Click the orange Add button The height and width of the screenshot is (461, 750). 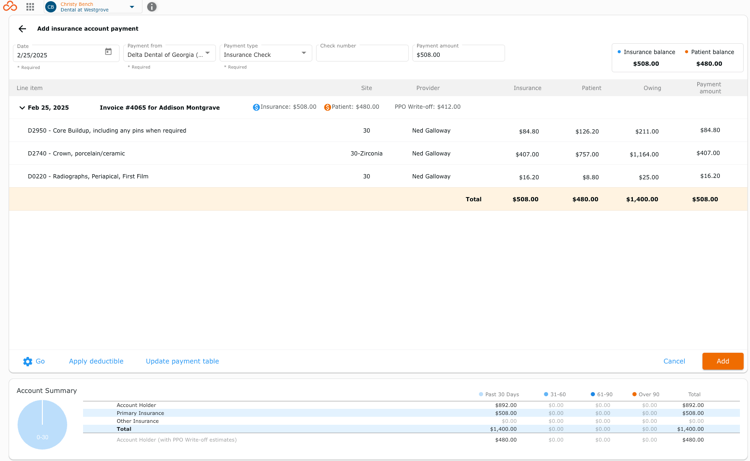pyautogui.click(x=723, y=362)
